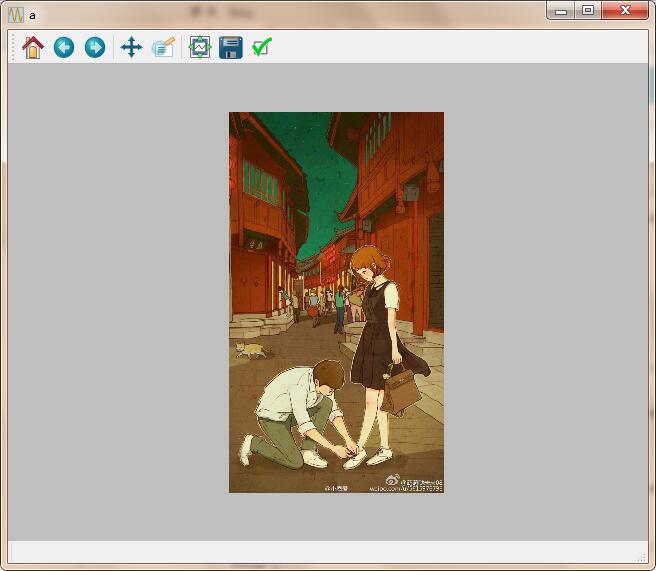Minimize the figure window

point(561,11)
